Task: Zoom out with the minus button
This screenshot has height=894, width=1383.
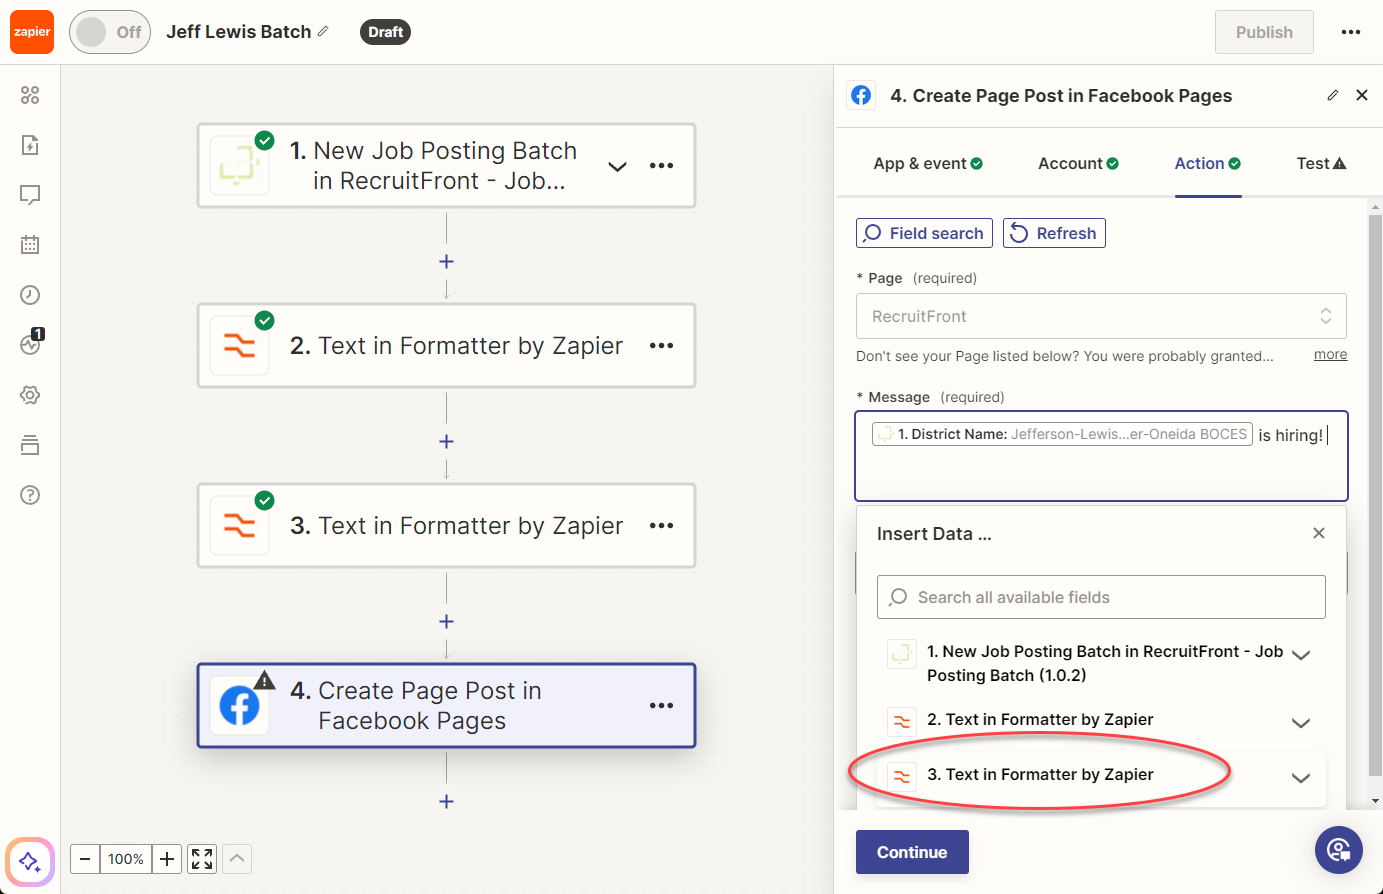Action: point(85,859)
